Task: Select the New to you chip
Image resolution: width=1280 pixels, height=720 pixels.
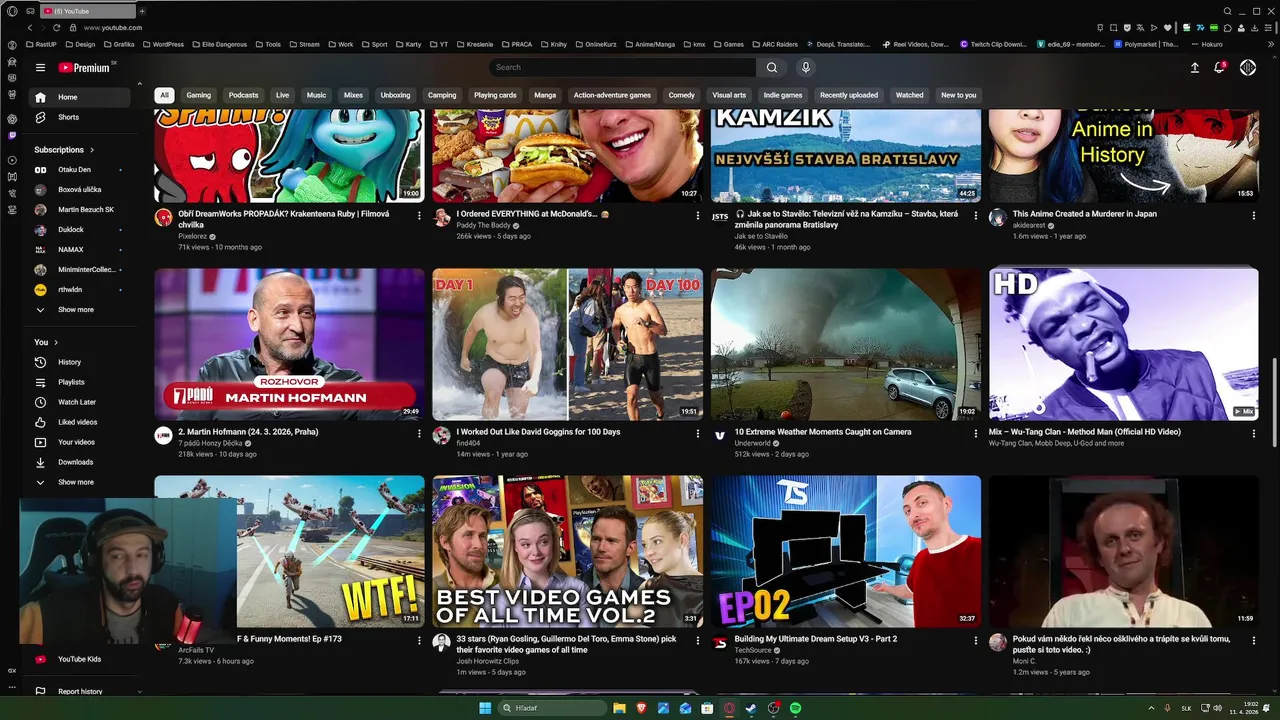Action: click(958, 95)
